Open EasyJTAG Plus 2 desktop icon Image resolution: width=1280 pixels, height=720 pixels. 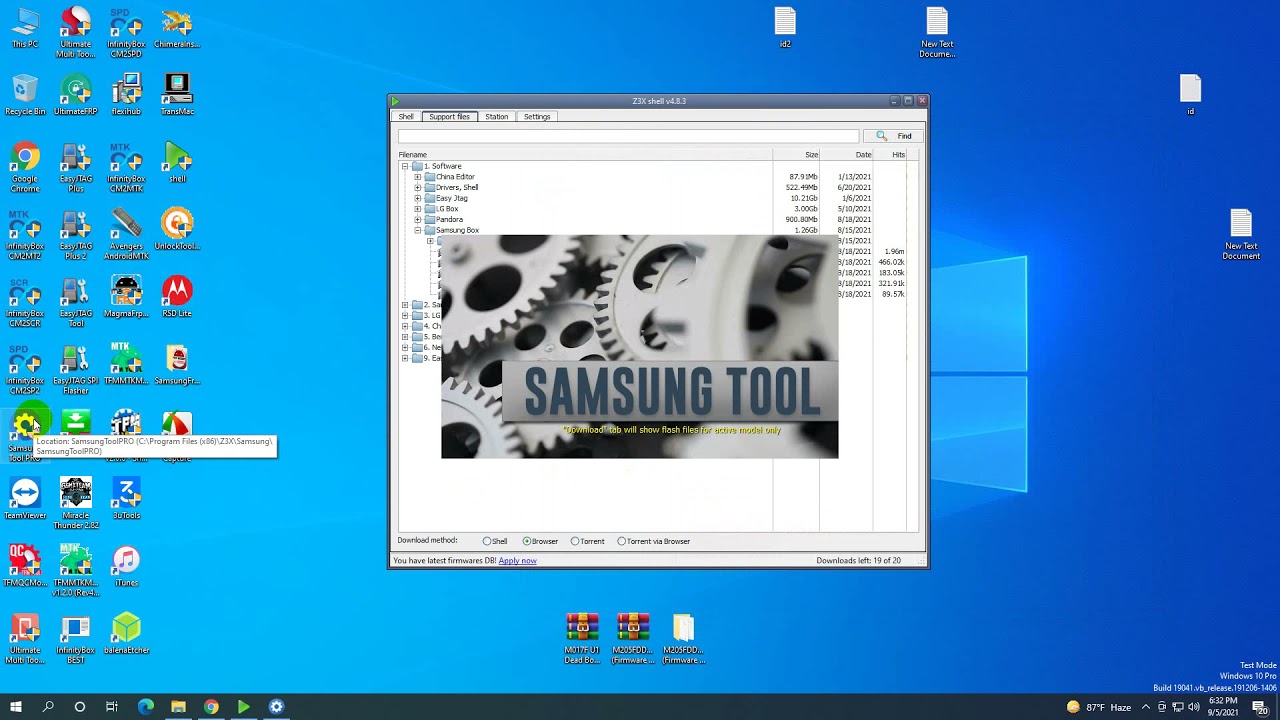[76, 235]
